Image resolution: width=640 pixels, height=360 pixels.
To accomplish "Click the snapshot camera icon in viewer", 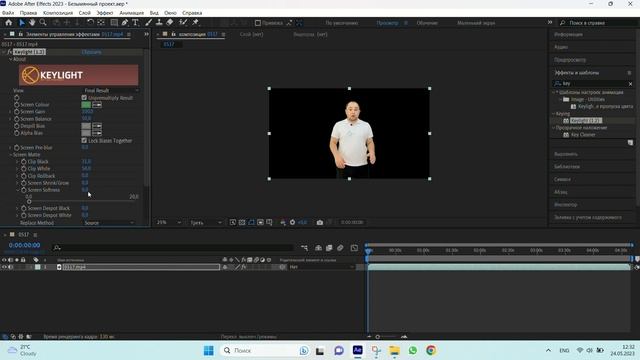I will (320, 222).
